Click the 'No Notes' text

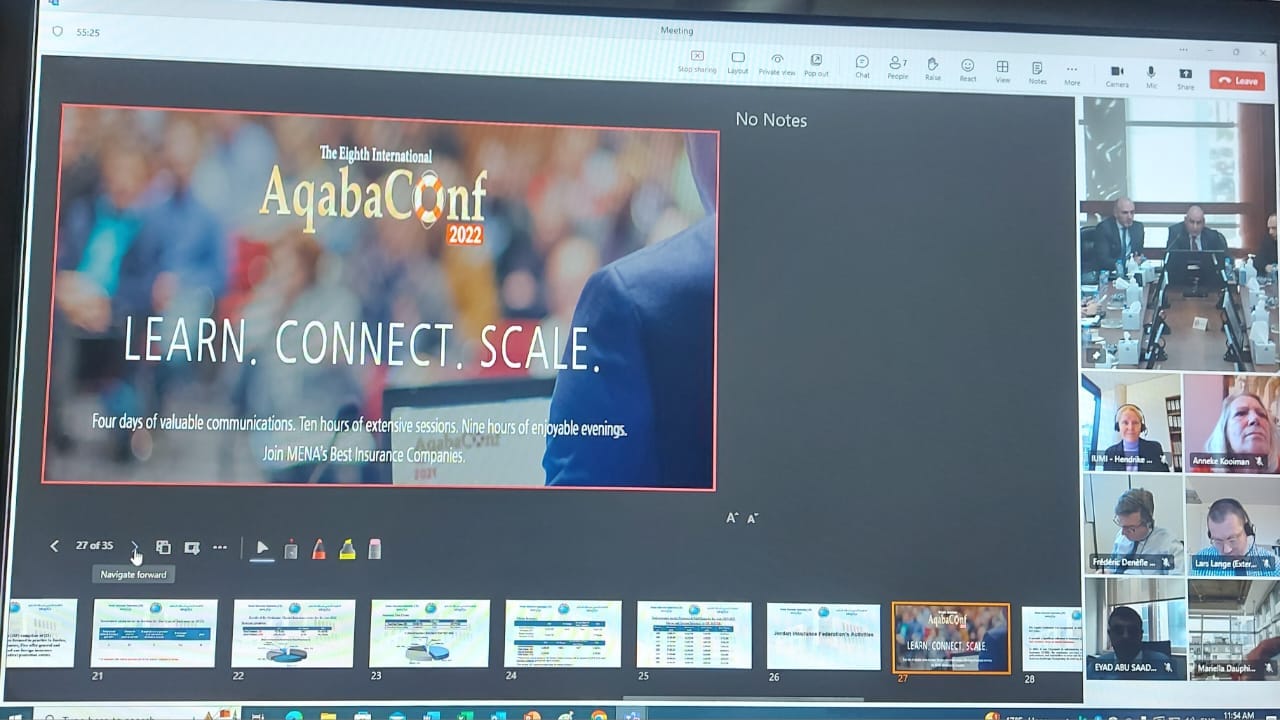click(771, 120)
